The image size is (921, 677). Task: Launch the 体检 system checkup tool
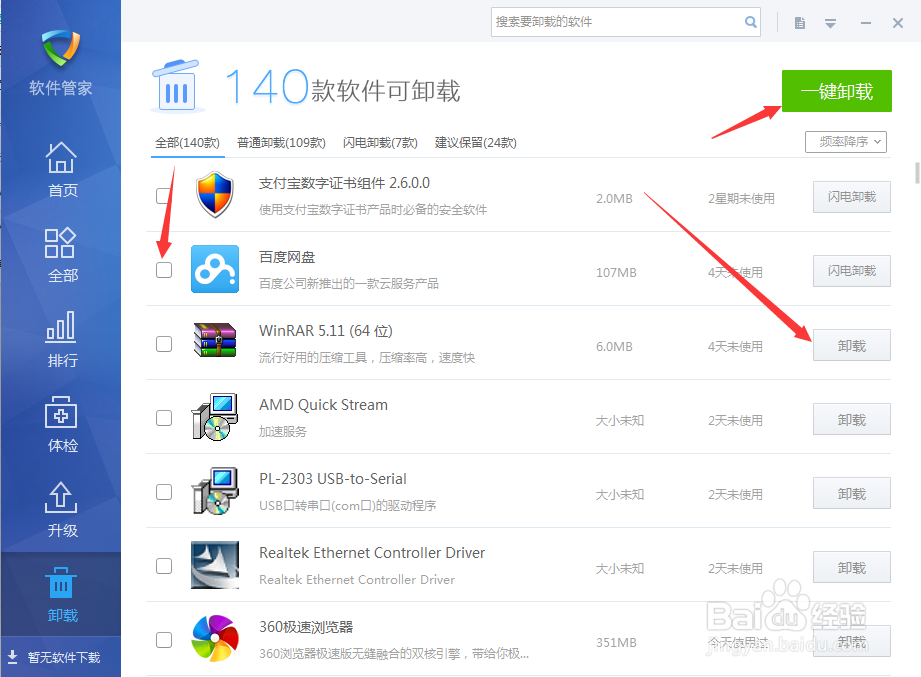pyautogui.click(x=61, y=424)
